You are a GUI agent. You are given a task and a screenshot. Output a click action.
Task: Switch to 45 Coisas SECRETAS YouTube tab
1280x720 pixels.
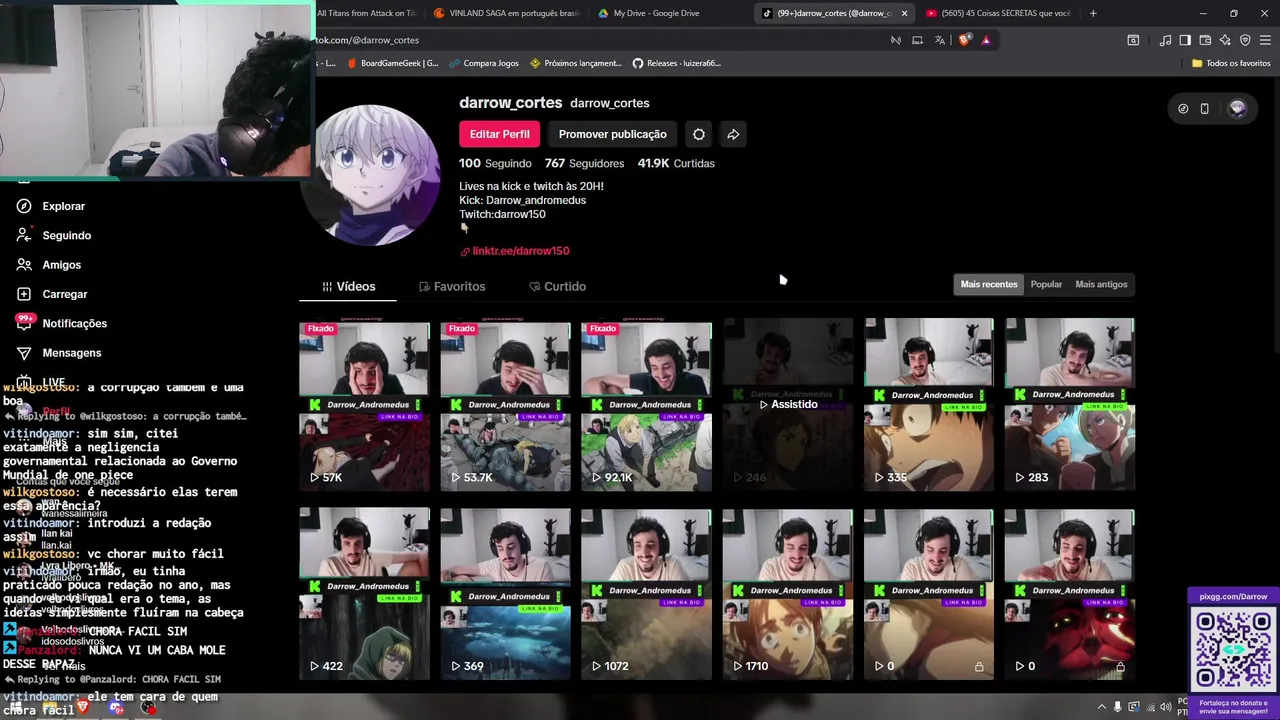point(1000,13)
